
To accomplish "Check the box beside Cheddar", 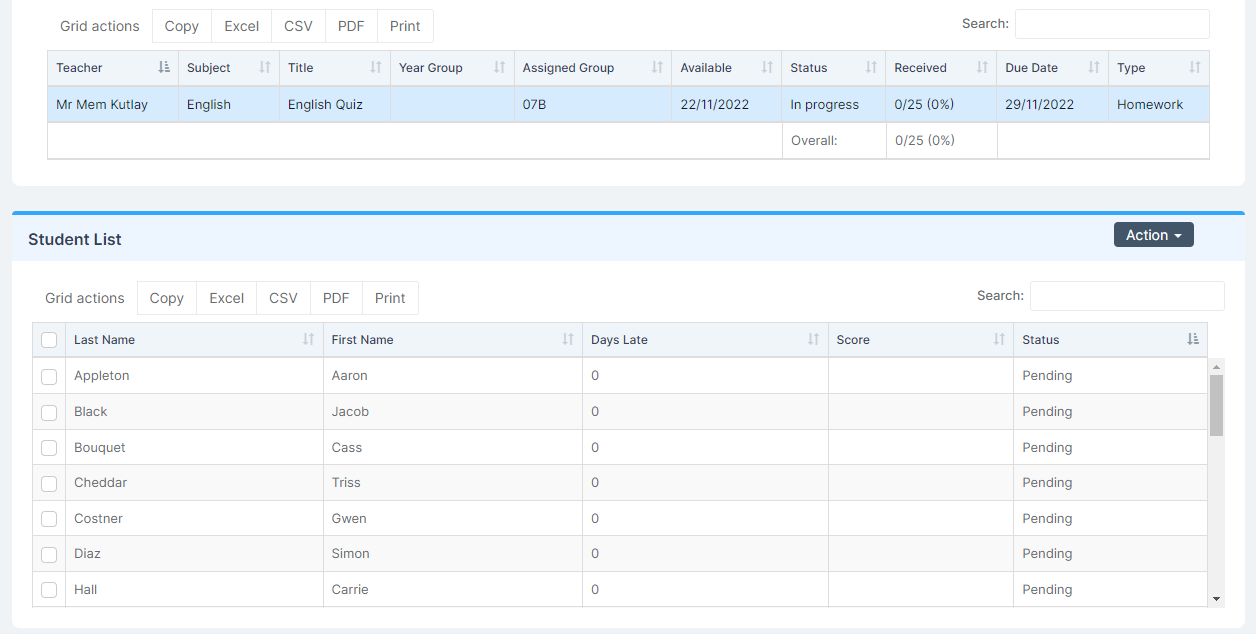I will (x=49, y=484).
